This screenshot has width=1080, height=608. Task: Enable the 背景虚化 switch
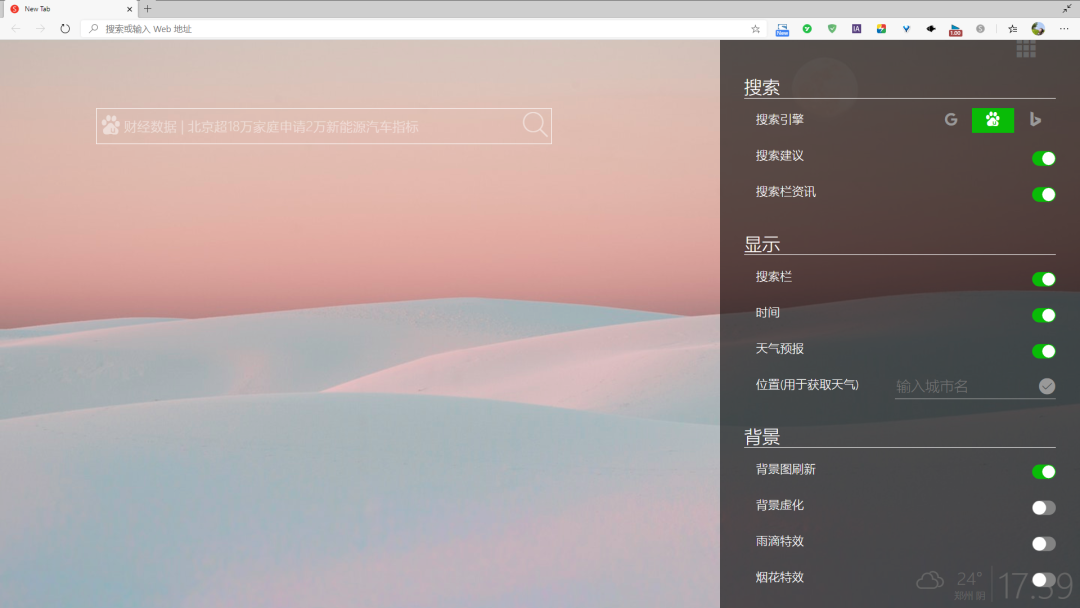(x=1043, y=507)
